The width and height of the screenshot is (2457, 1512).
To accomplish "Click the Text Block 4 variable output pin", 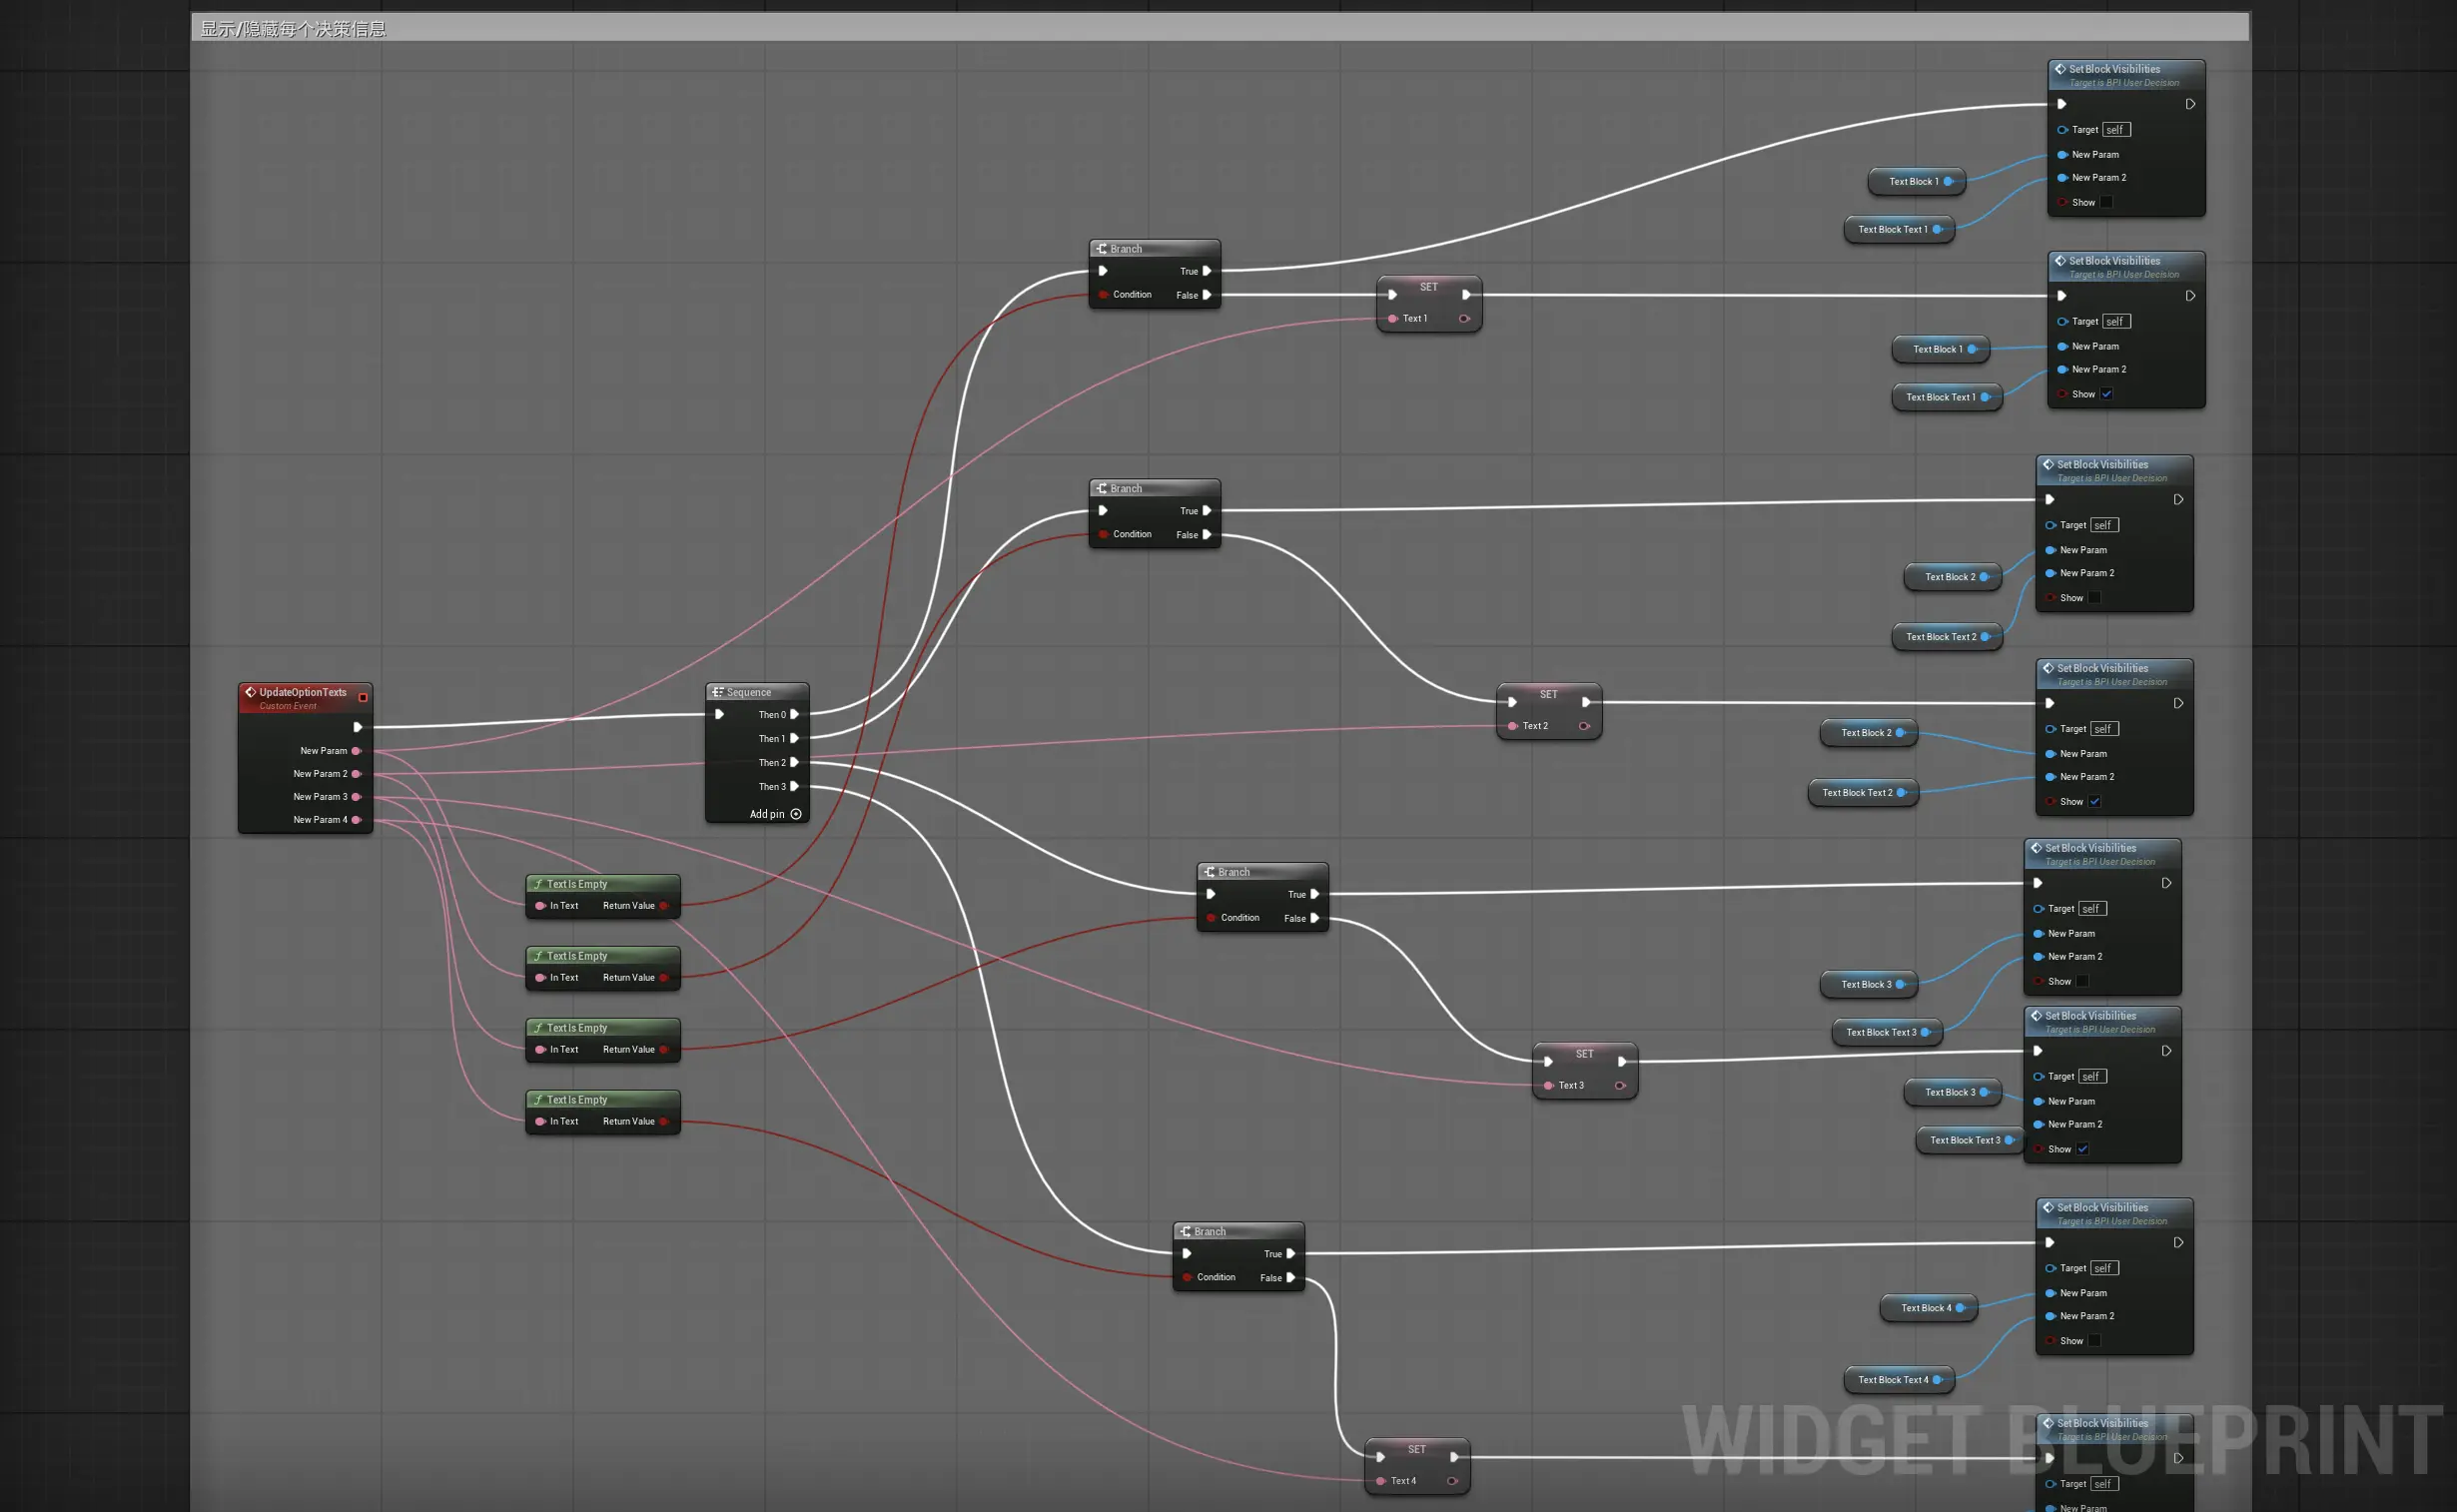I will coord(1960,1307).
